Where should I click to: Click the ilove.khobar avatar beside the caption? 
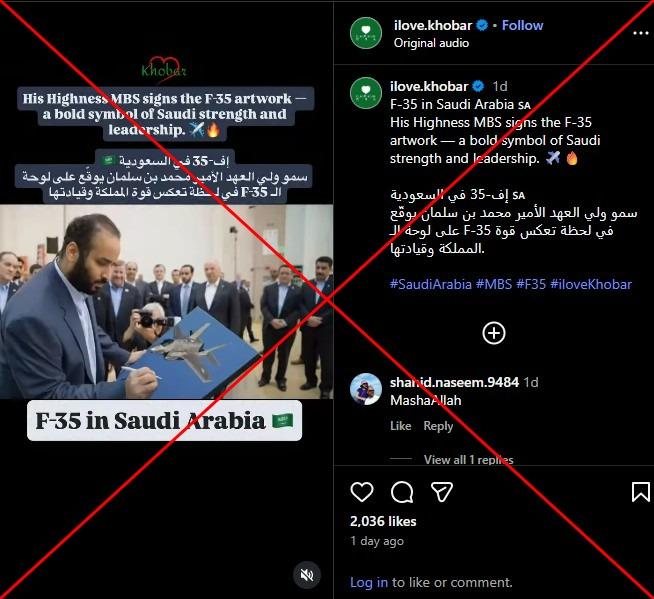[366, 93]
